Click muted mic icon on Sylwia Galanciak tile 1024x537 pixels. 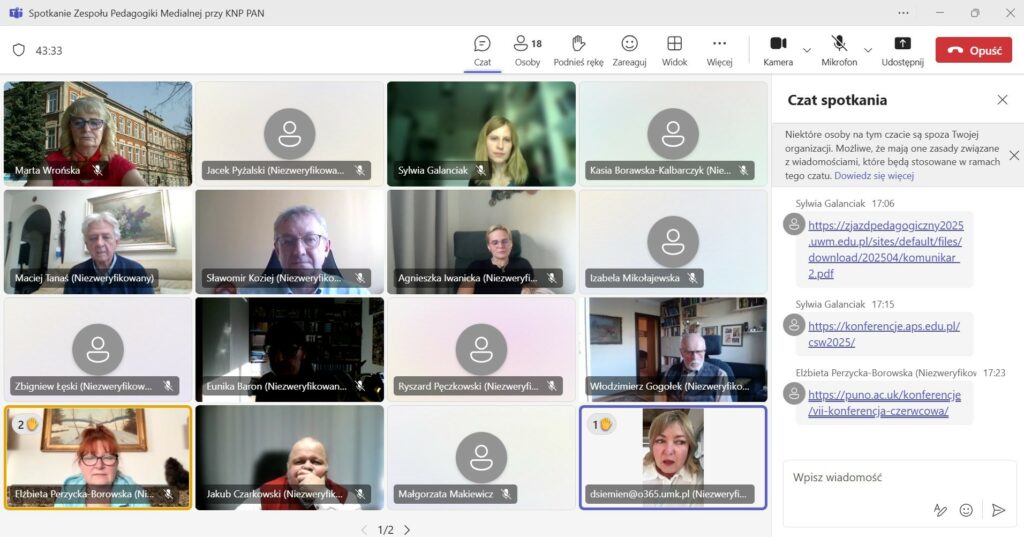point(481,170)
